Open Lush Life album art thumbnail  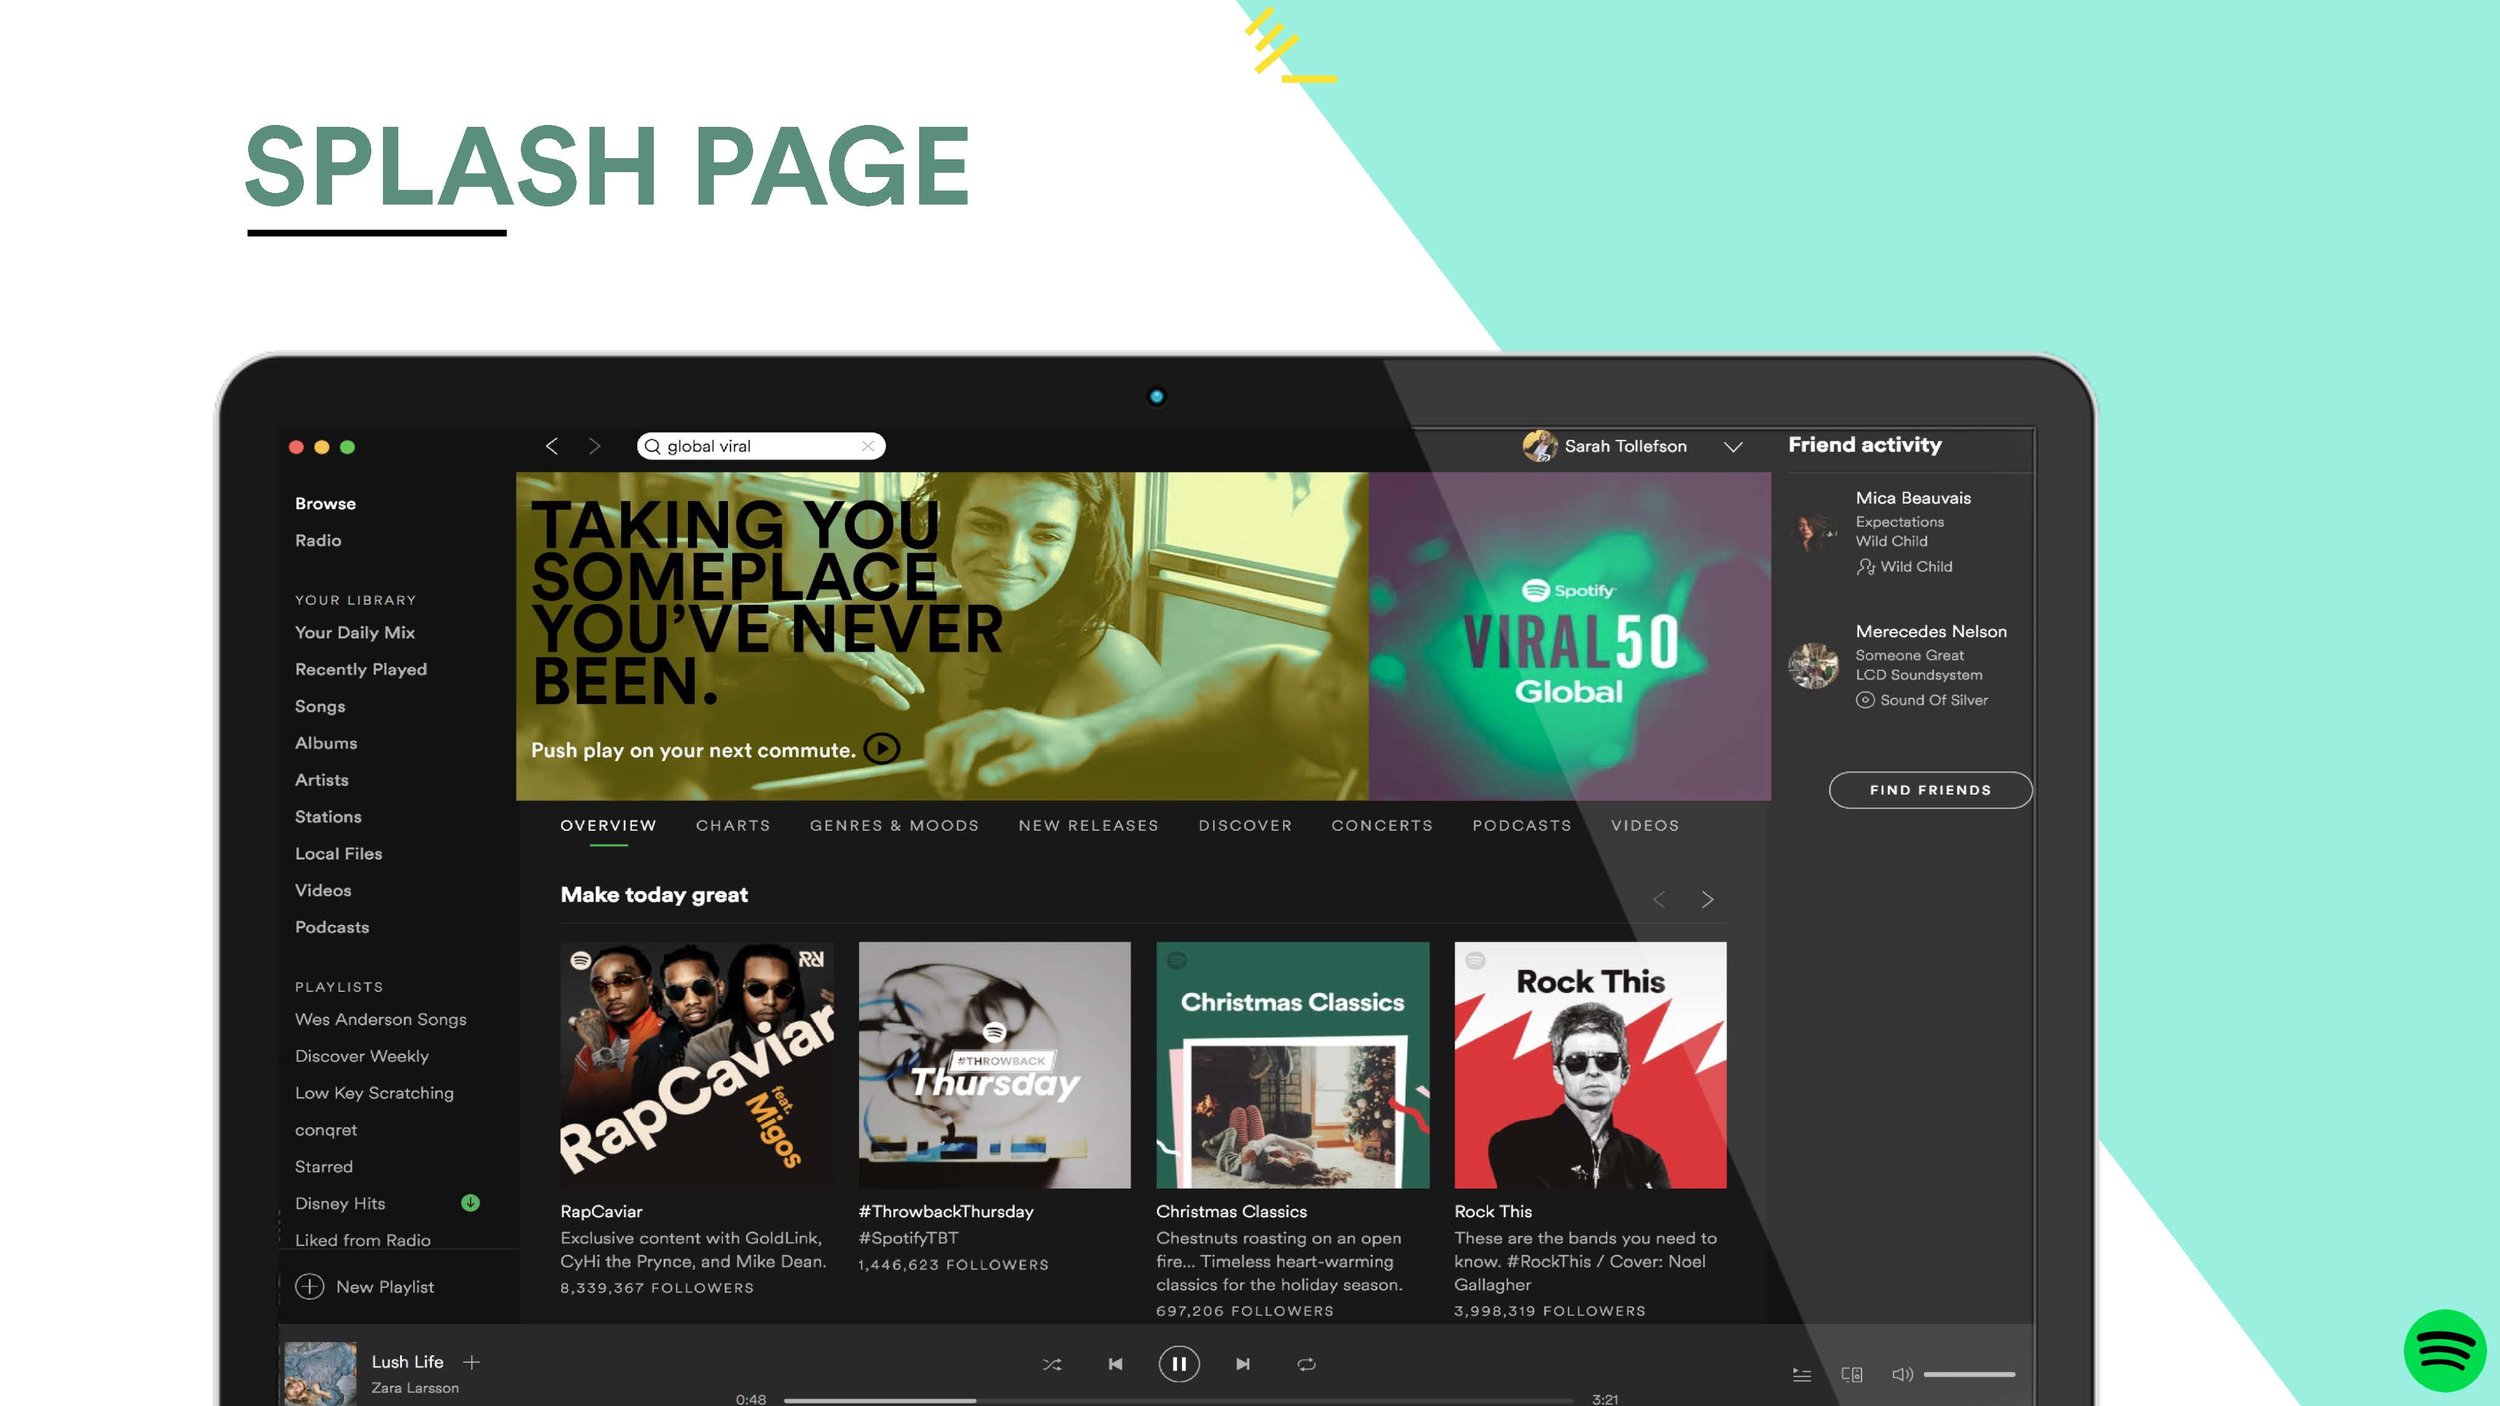(320, 1373)
